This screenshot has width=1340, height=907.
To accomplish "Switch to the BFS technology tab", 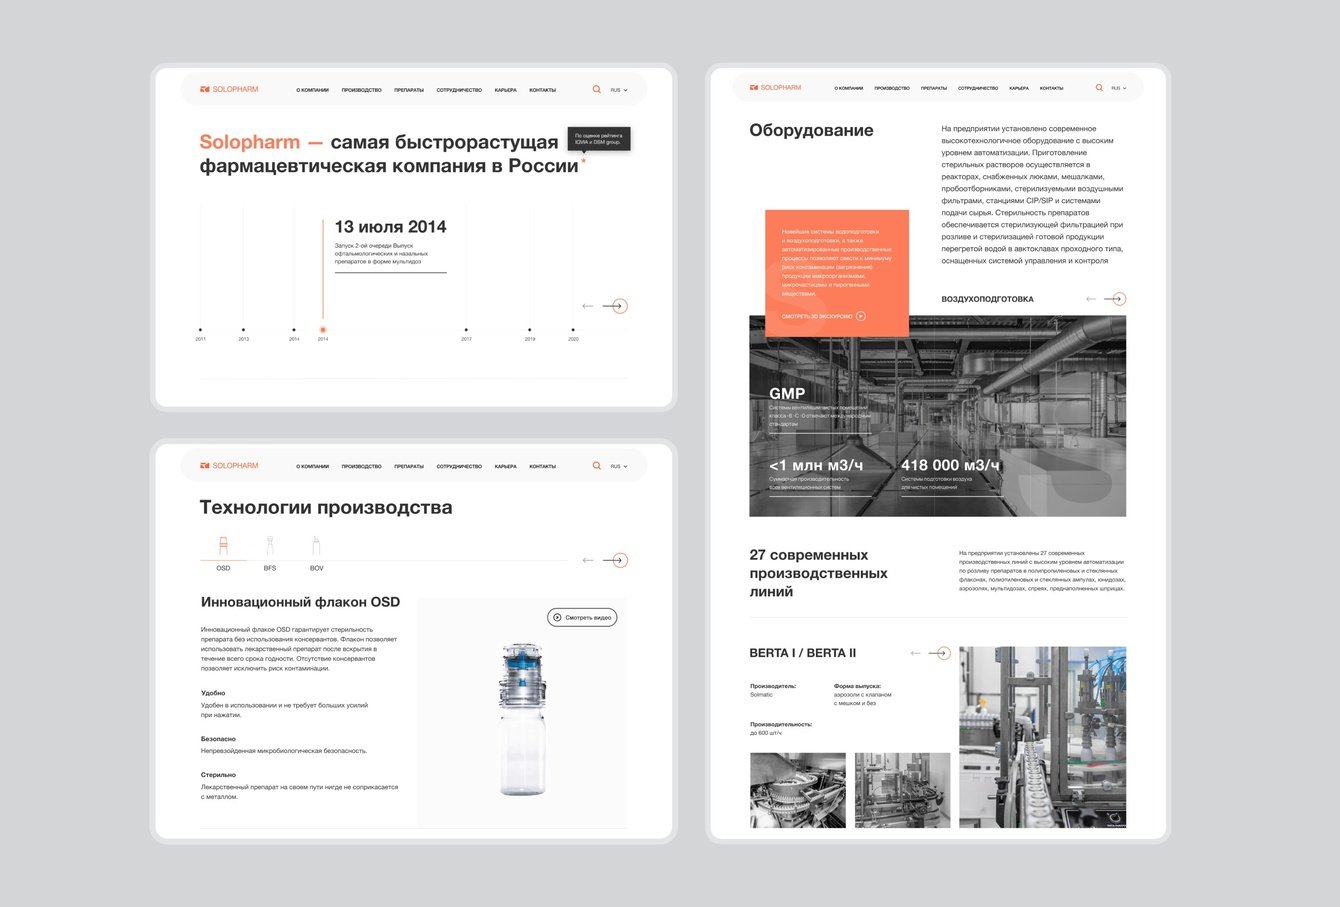I will tap(270, 553).
